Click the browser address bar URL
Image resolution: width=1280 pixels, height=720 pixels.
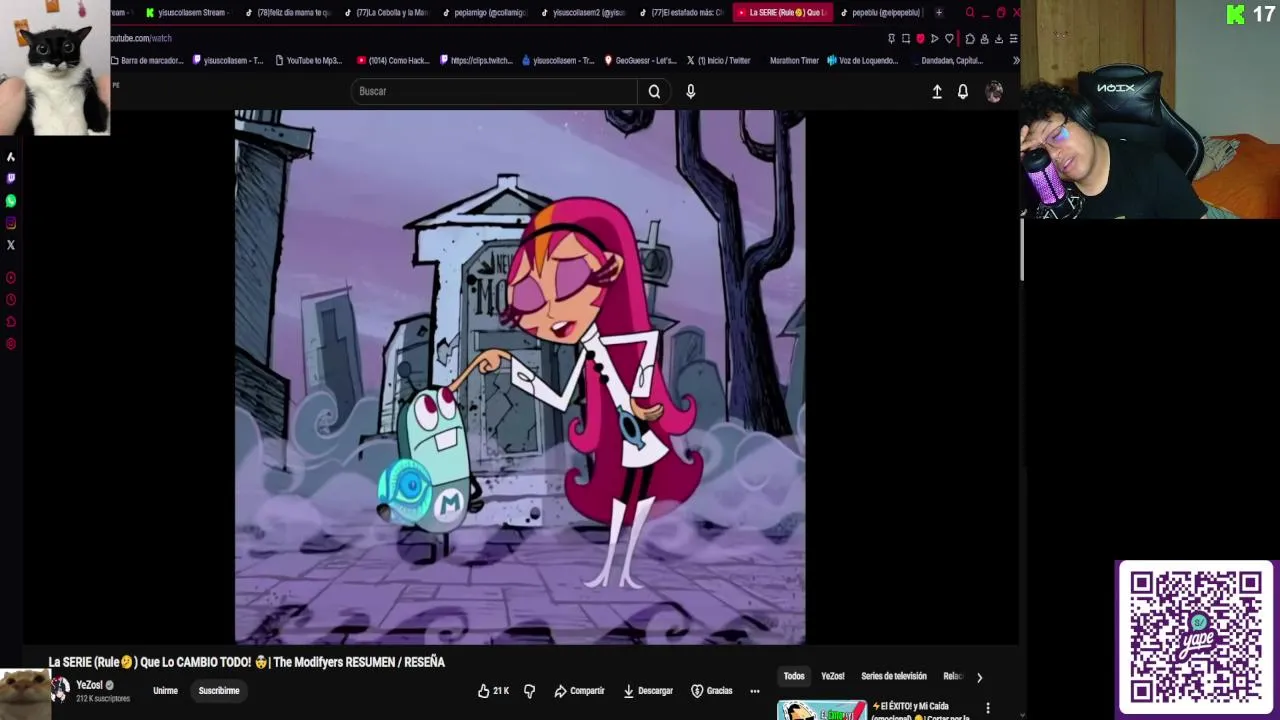(141, 39)
